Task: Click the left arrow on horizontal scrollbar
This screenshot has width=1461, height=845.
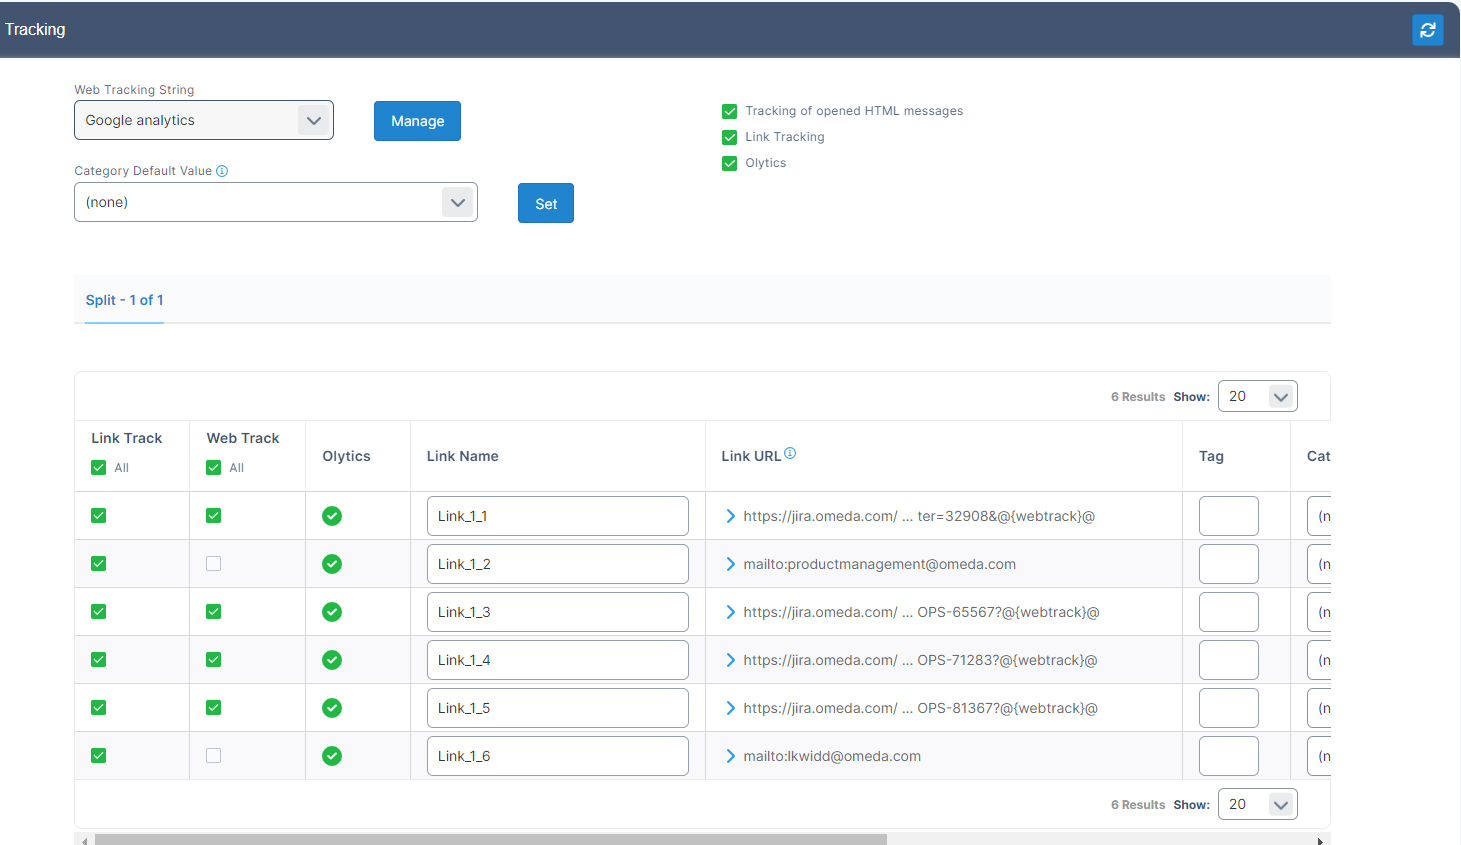Action: 84,841
